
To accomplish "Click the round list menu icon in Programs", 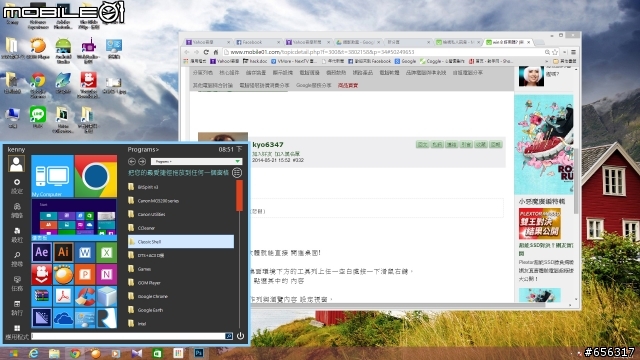I will (x=237, y=173).
